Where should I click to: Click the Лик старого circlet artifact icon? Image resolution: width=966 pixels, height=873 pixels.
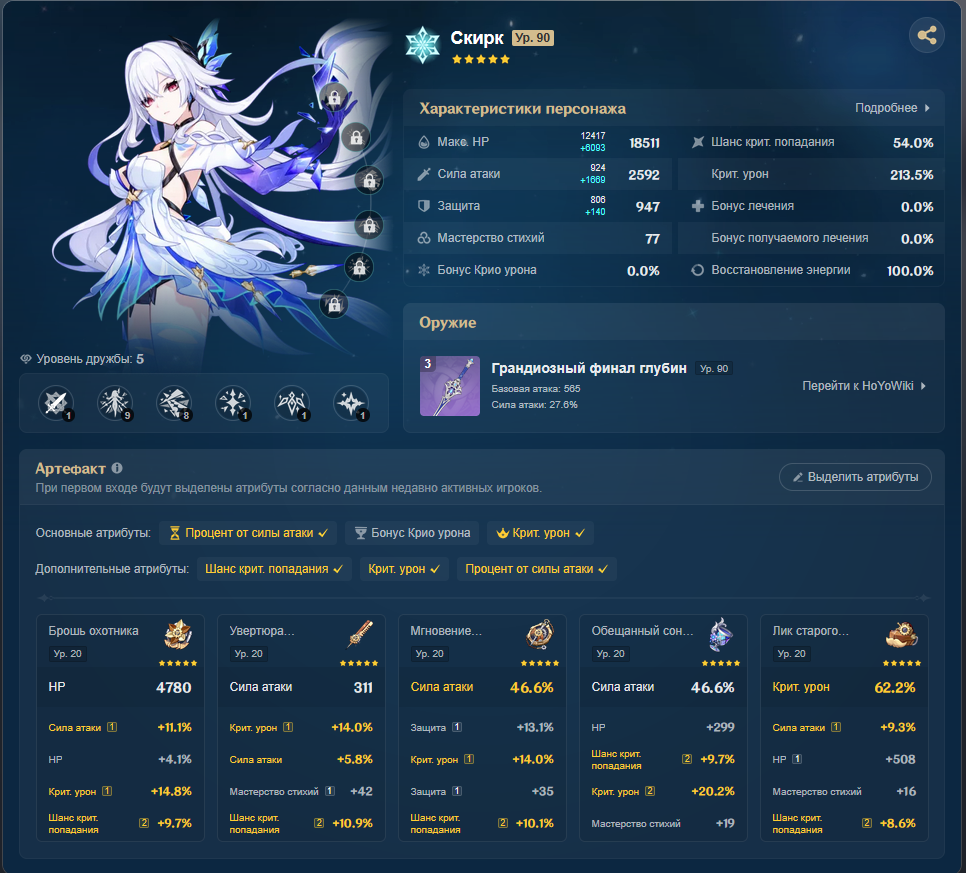tap(902, 635)
